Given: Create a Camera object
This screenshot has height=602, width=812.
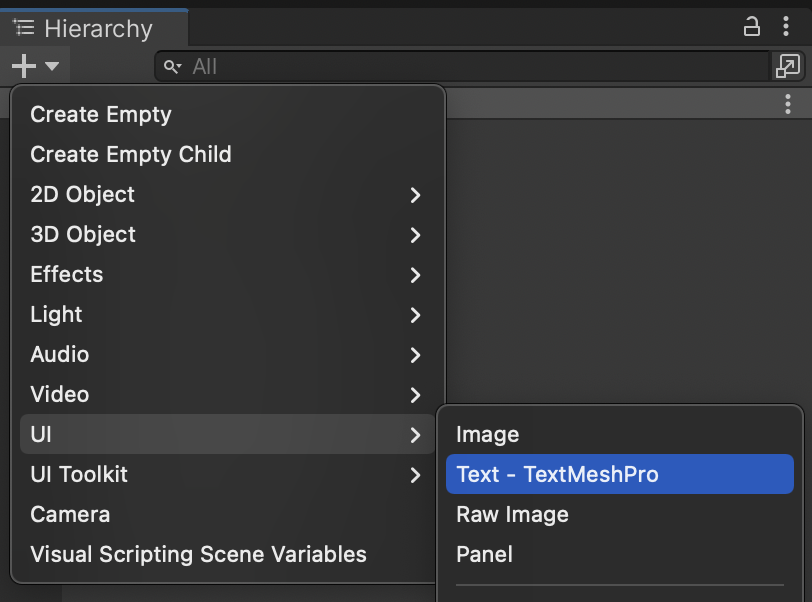Looking at the screenshot, I should 70,515.
